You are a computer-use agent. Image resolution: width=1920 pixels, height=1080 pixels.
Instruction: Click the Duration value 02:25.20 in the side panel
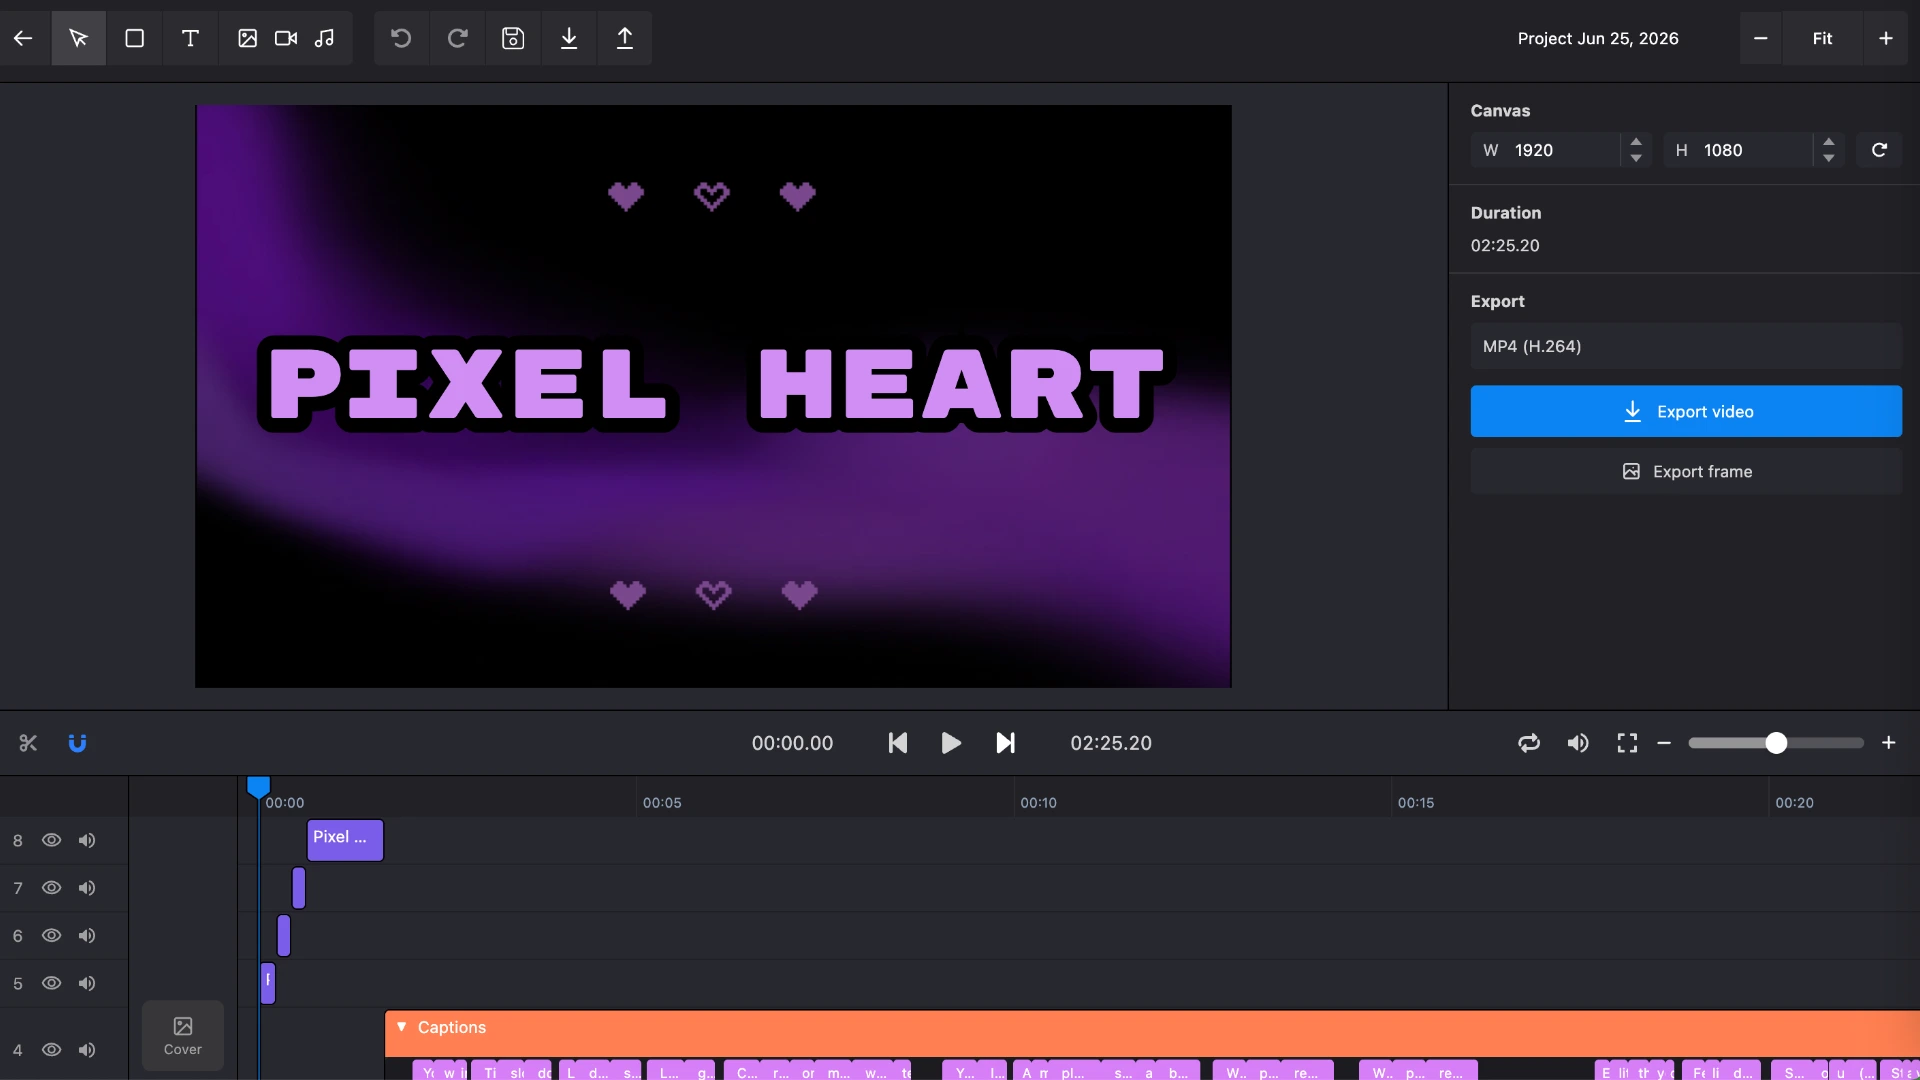1505,246
